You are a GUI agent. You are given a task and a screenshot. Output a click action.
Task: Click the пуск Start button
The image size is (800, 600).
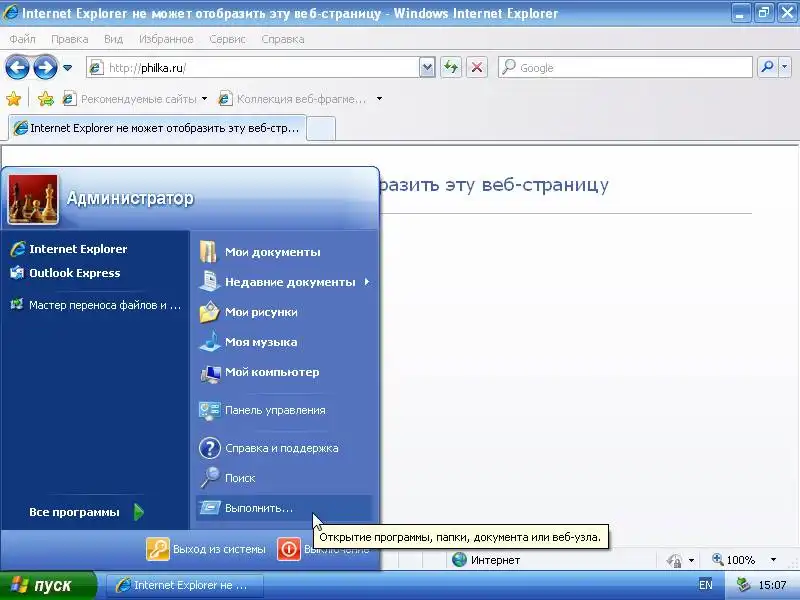(48, 585)
